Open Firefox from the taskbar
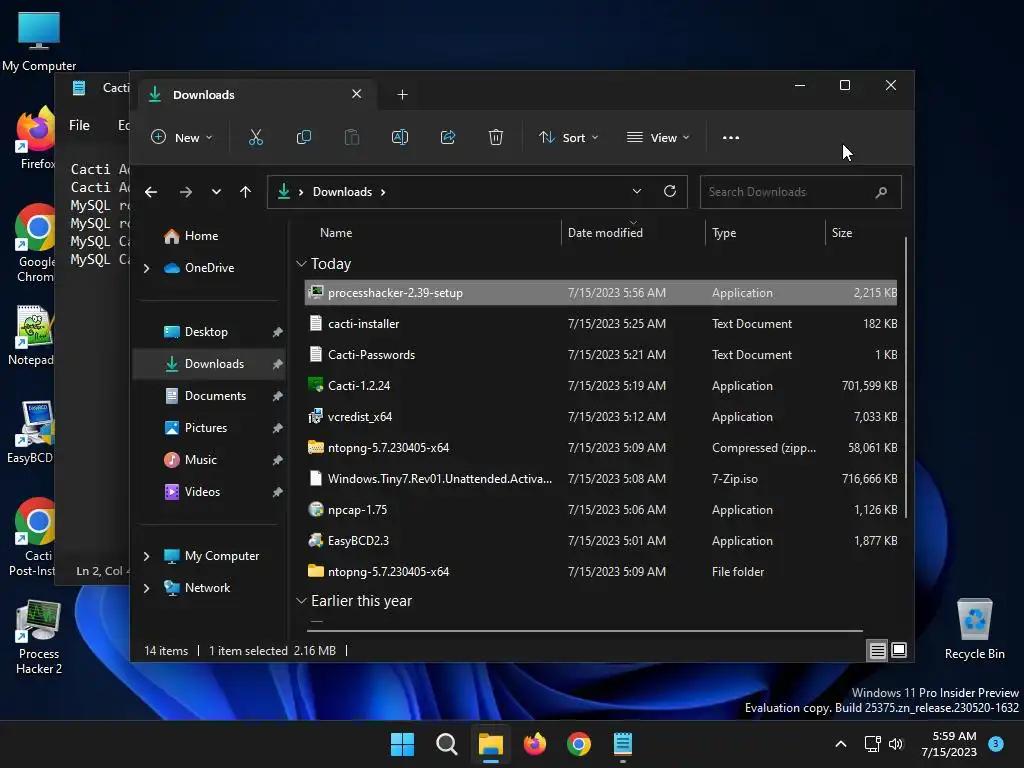1024x768 pixels. 535,744
